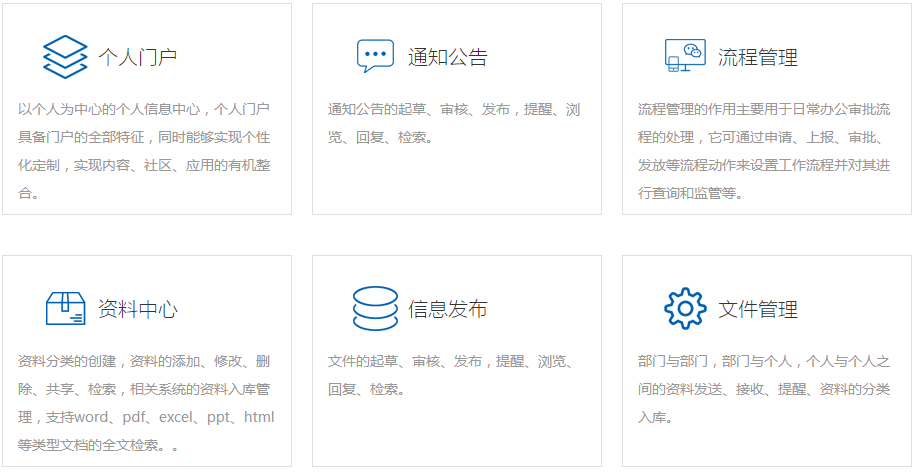Click the stacked layers icon for 个人门户
The width and height of the screenshot is (924, 474).
tap(65, 56)
